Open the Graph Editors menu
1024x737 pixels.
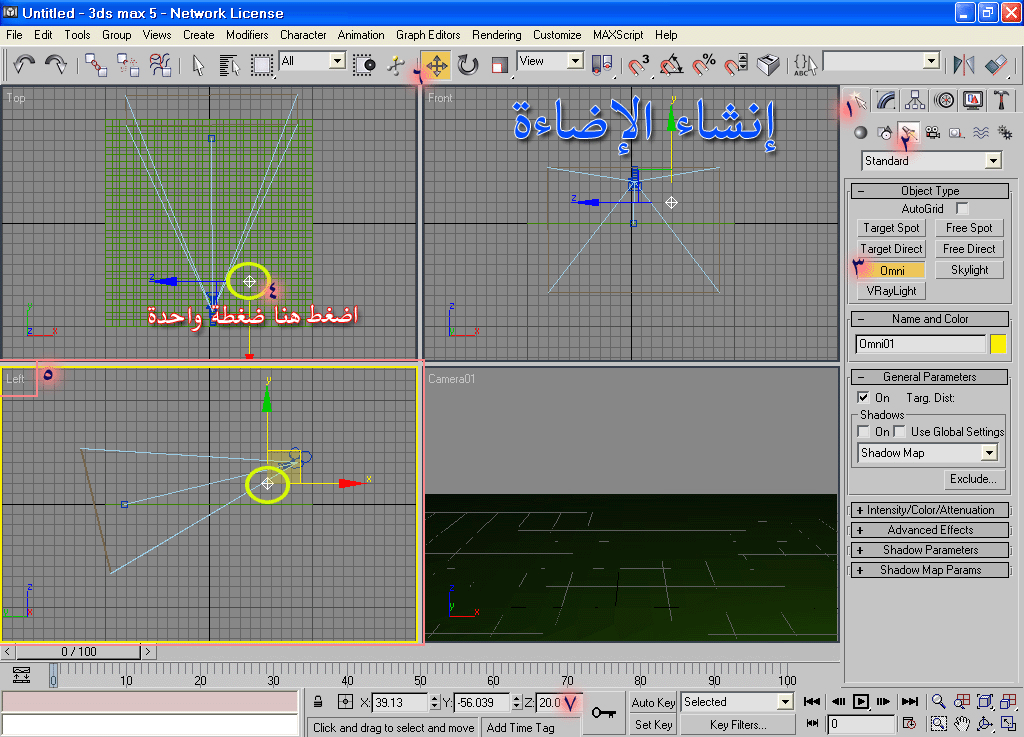(x=428, y=35)
